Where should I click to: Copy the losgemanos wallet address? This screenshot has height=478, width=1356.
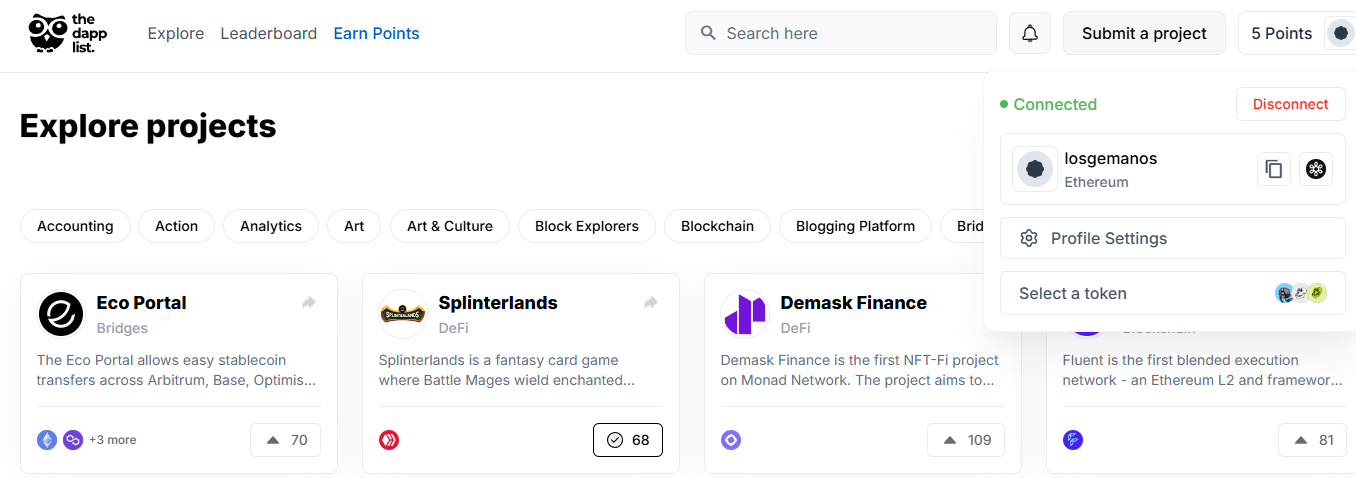(x=1274, y=169)
